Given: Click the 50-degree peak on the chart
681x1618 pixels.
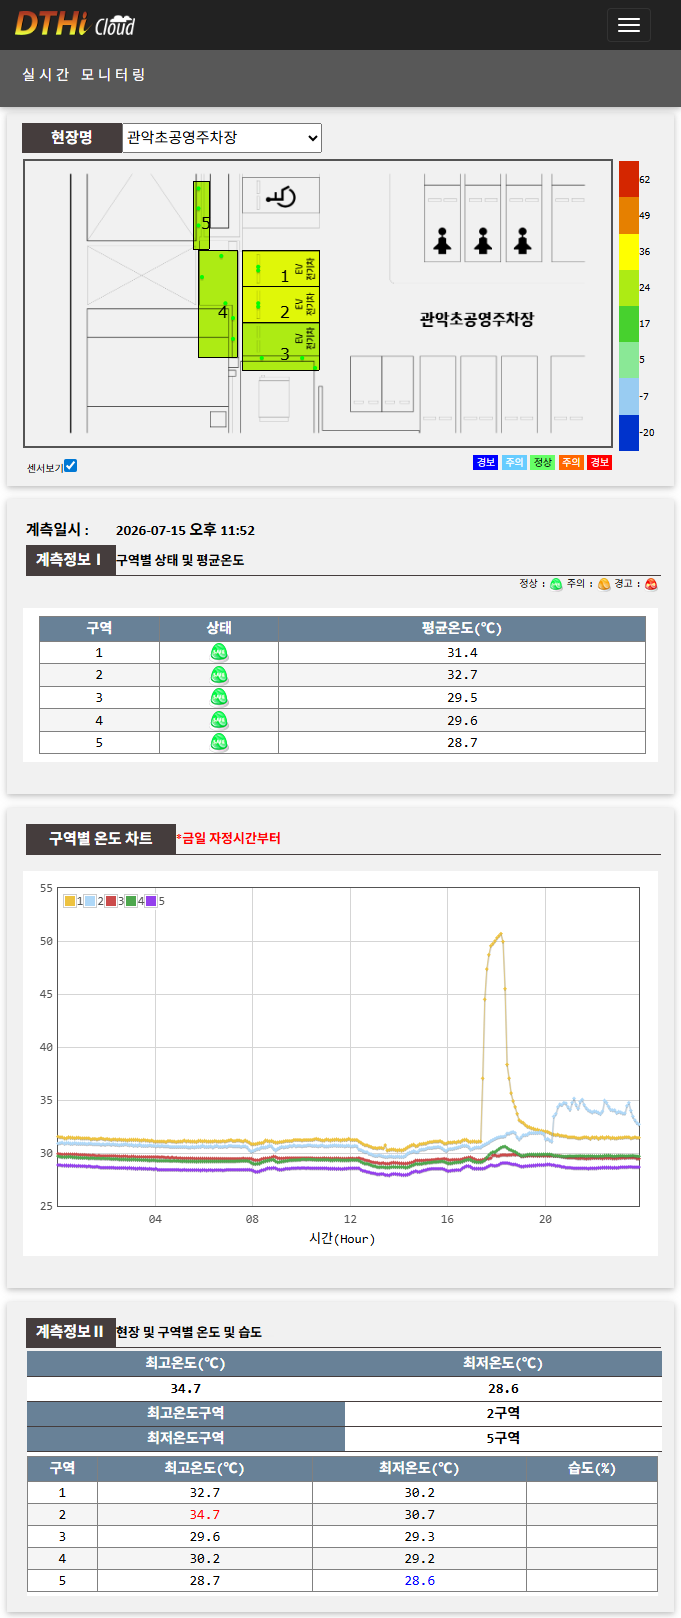Looking at the screenshot, I should click(x=500, y=935).
